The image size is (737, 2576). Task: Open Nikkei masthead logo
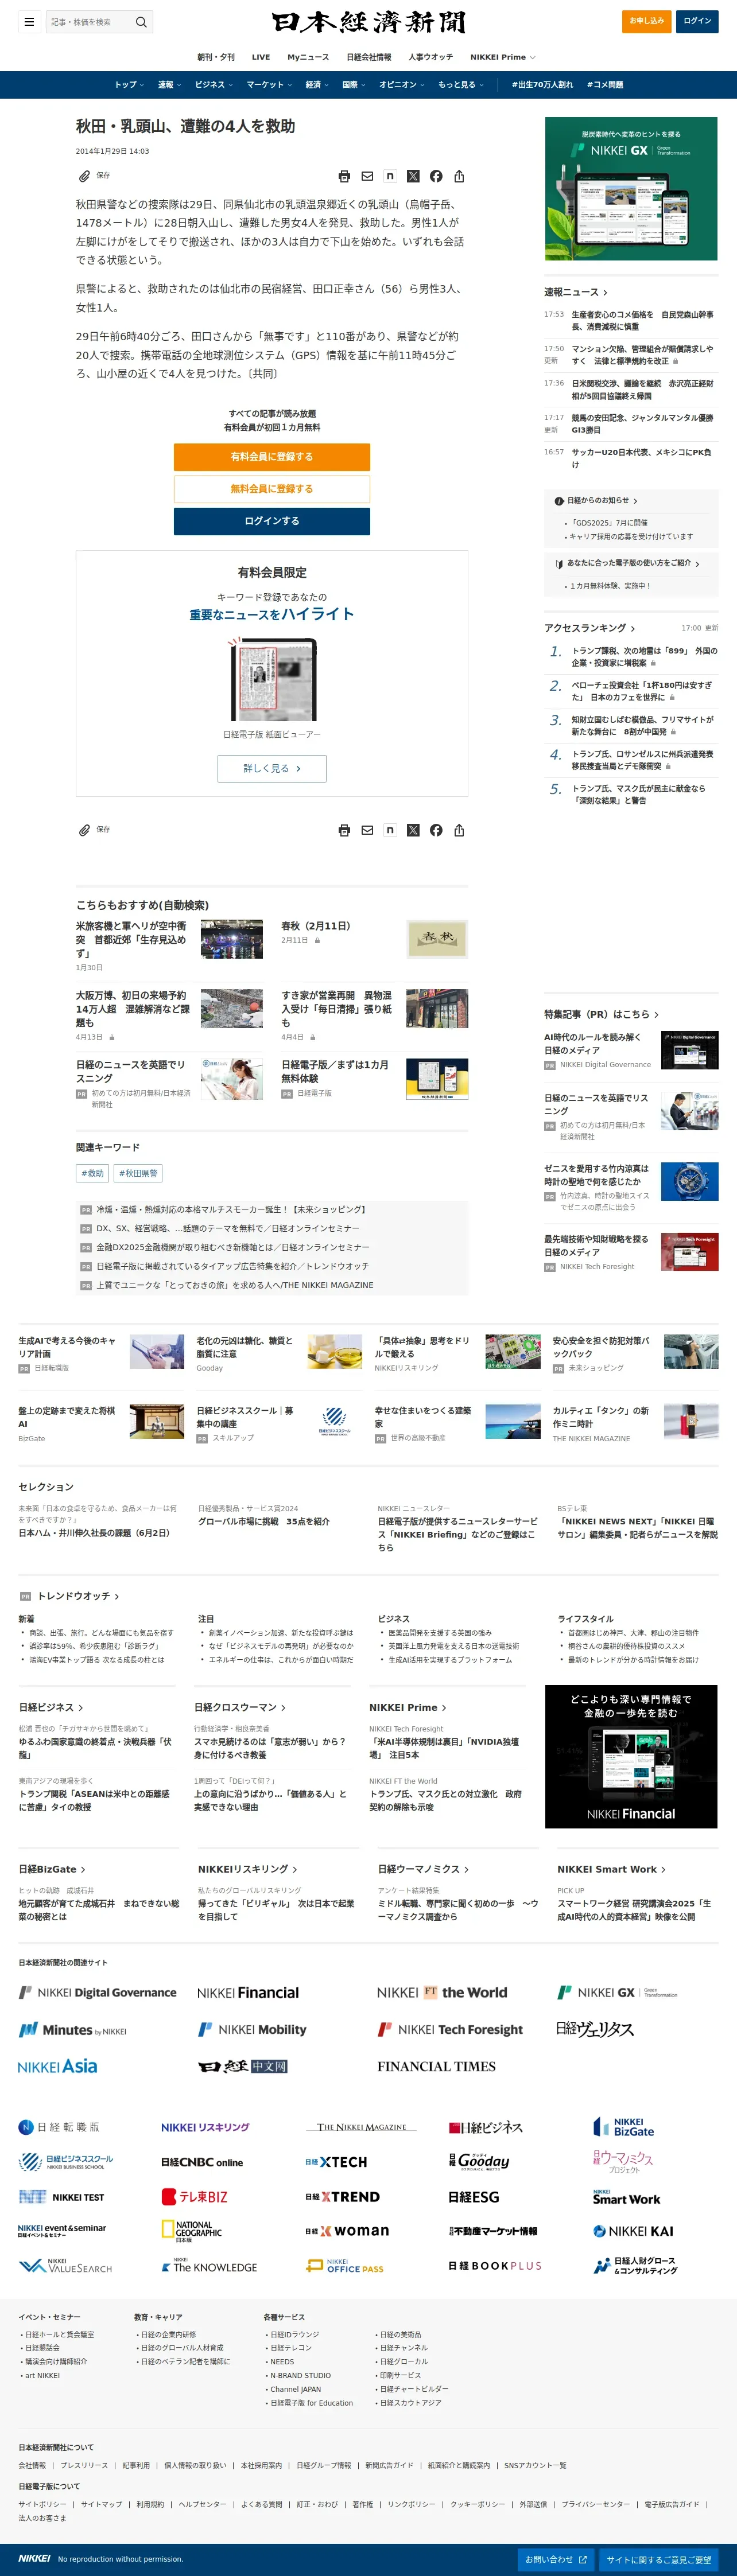click(368, 22)
